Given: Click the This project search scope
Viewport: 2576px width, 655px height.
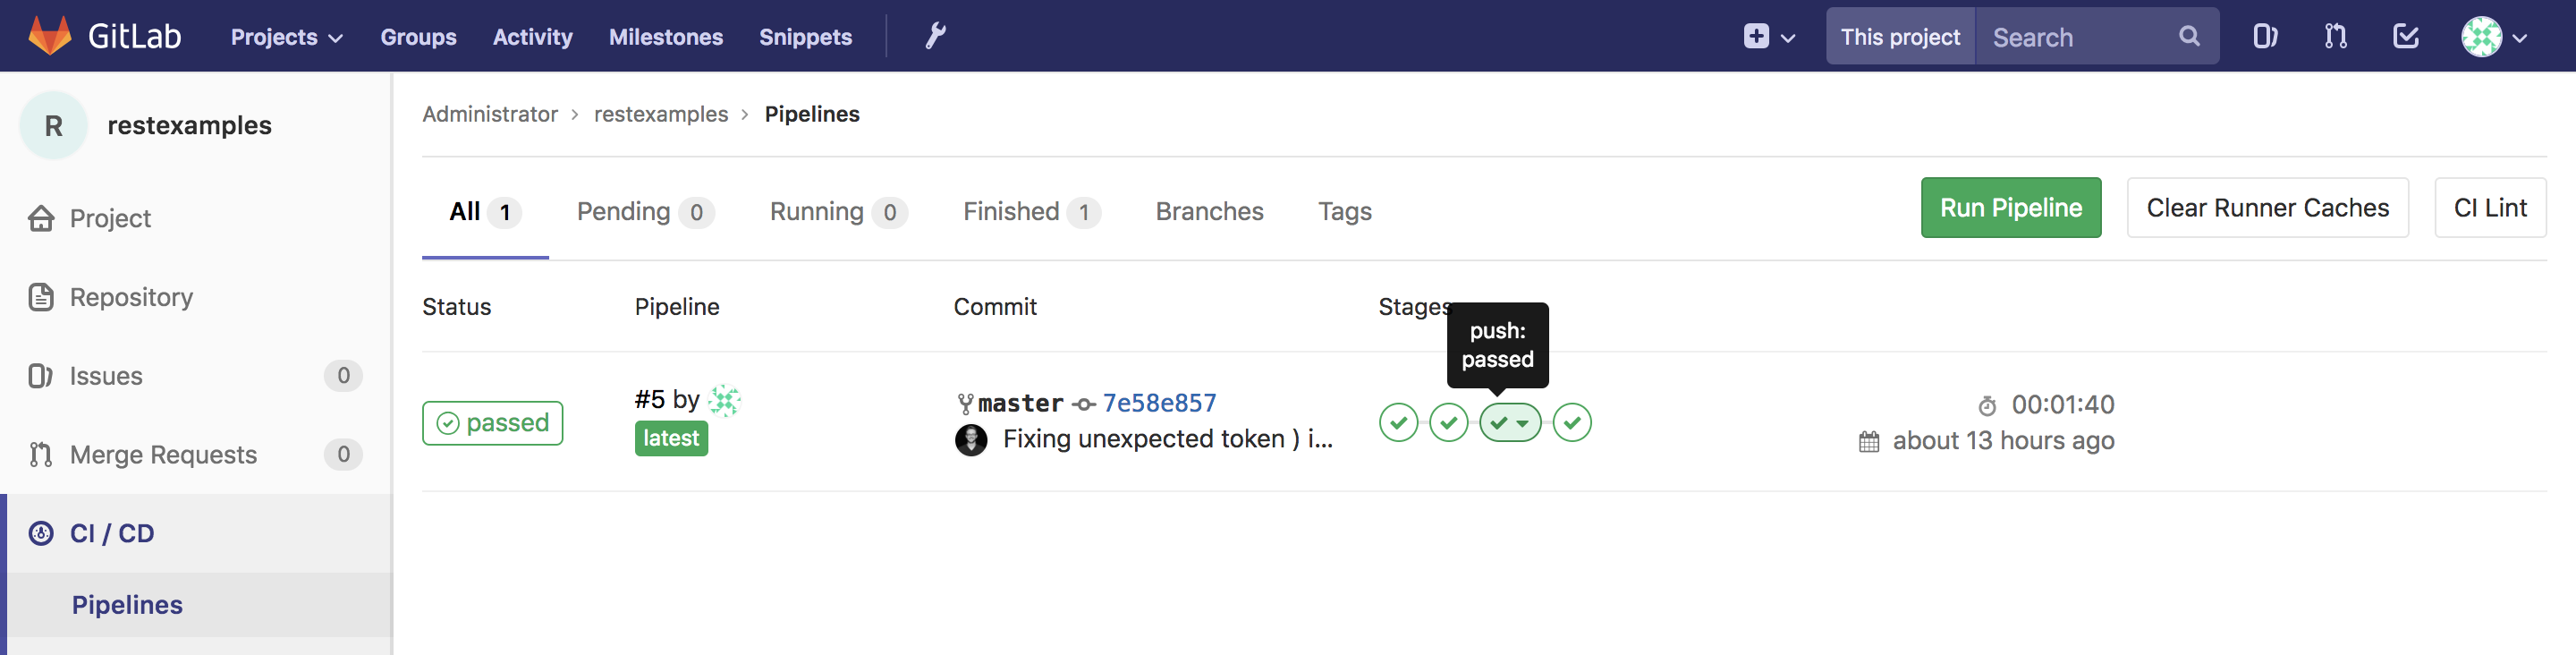Looking at the screenshot, I should coord(1900,37).
